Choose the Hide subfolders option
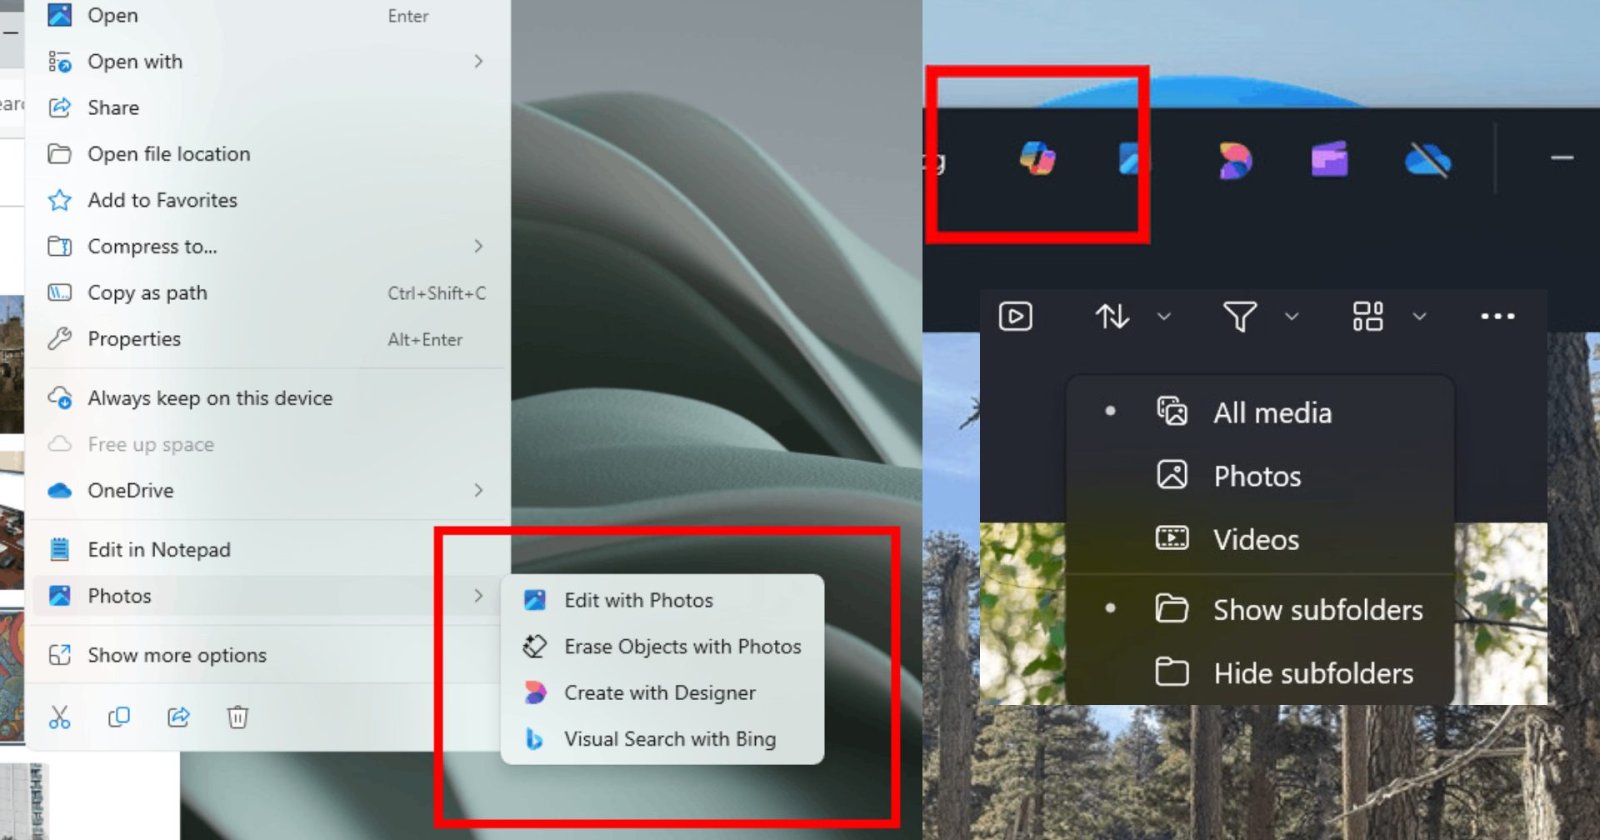This screenshot has height=840, width=1600. click(x=1312, y=673)
